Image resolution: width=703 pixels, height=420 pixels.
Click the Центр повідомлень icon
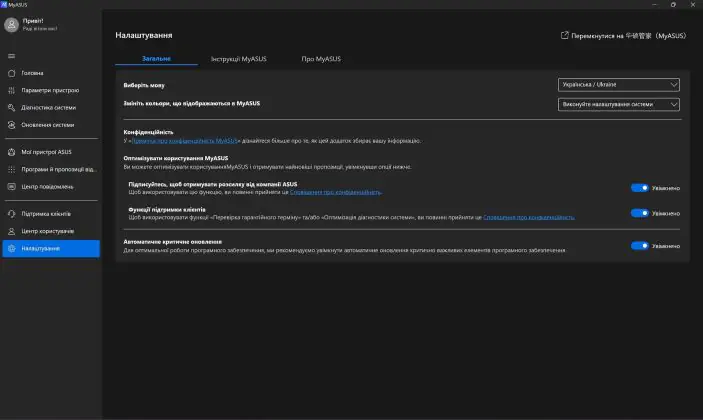[x=12, y=186]
